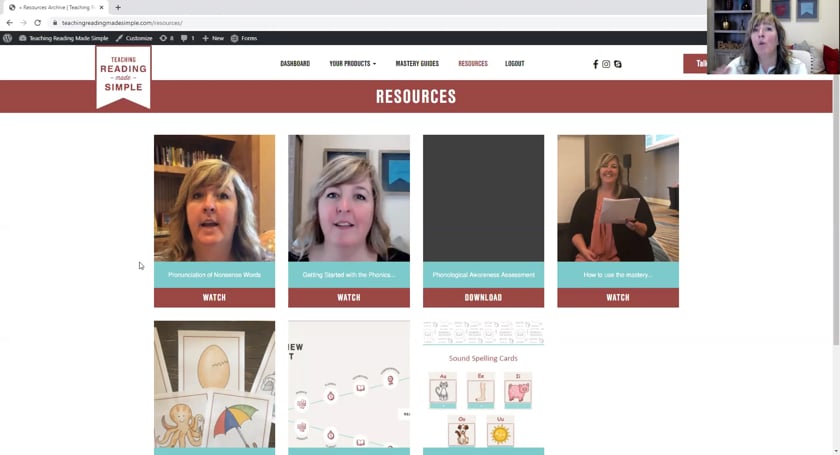Click the browser forward arrow
The width and height of the screenshot is (840, 455).
click(x=23, y=23)
